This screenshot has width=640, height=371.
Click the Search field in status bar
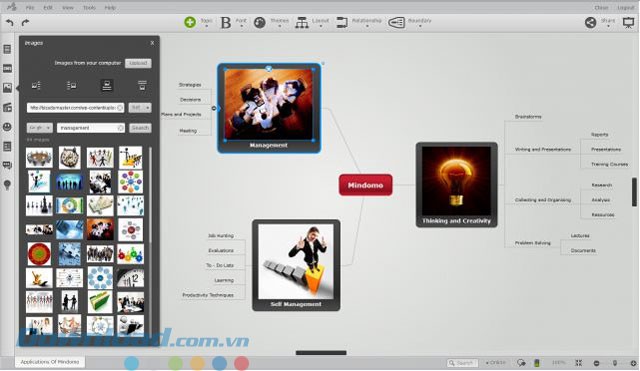point(462,362)
